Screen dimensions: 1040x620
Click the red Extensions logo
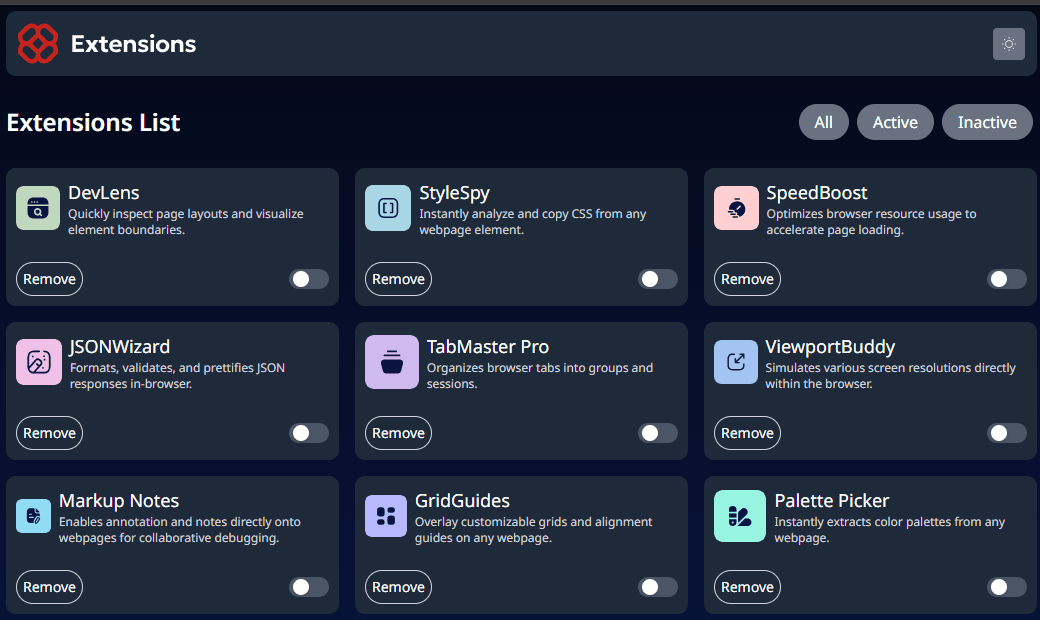39,44
